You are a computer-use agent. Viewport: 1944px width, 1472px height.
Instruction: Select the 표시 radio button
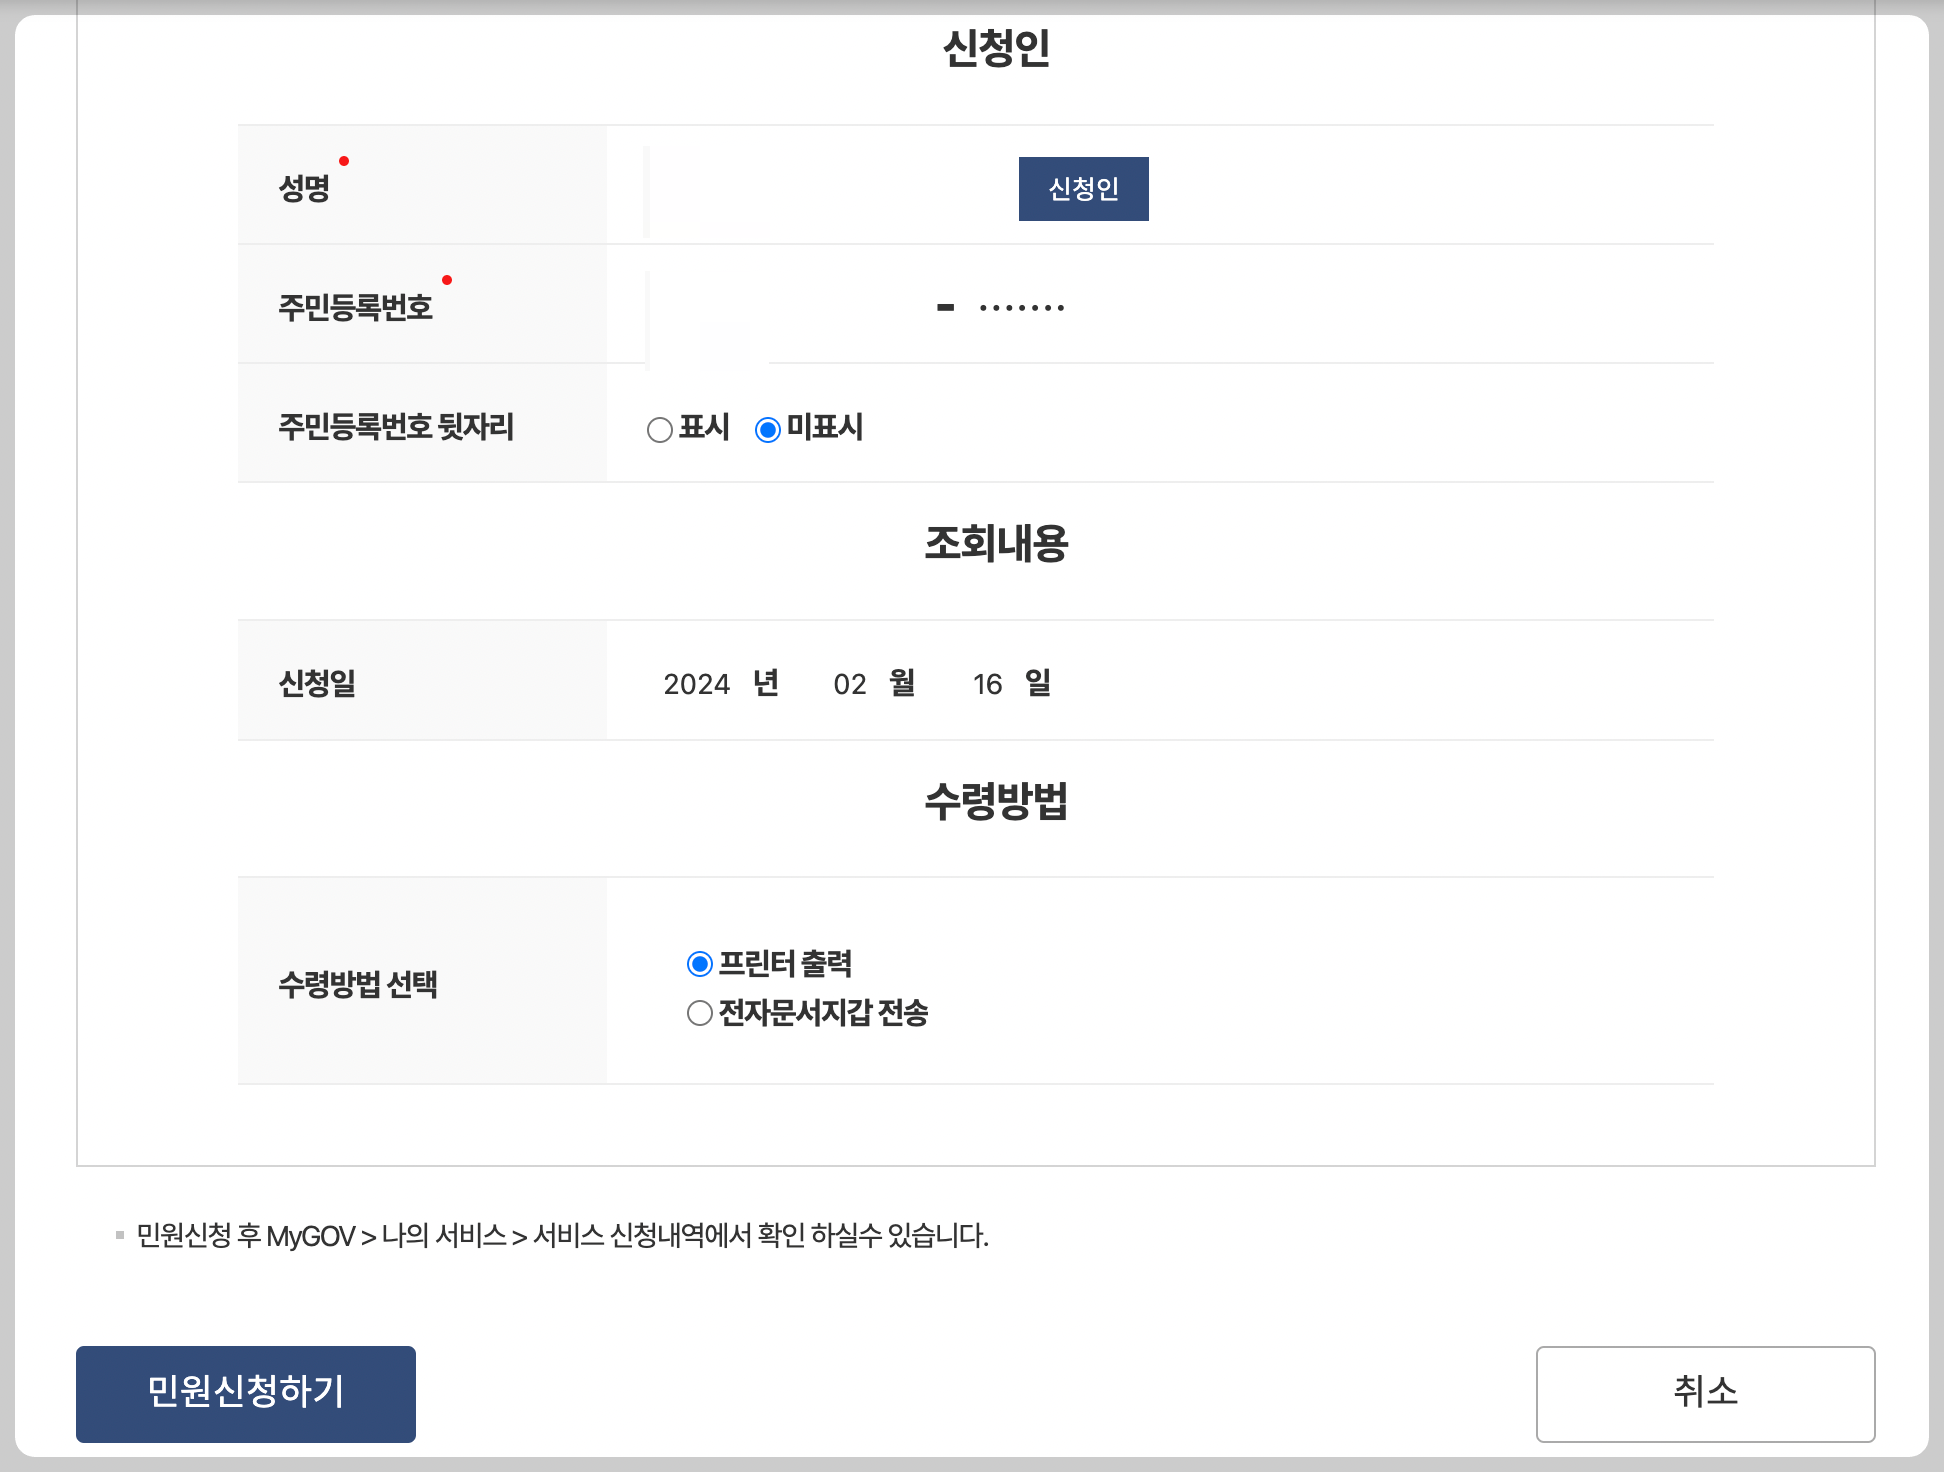(x=659, y=430)
